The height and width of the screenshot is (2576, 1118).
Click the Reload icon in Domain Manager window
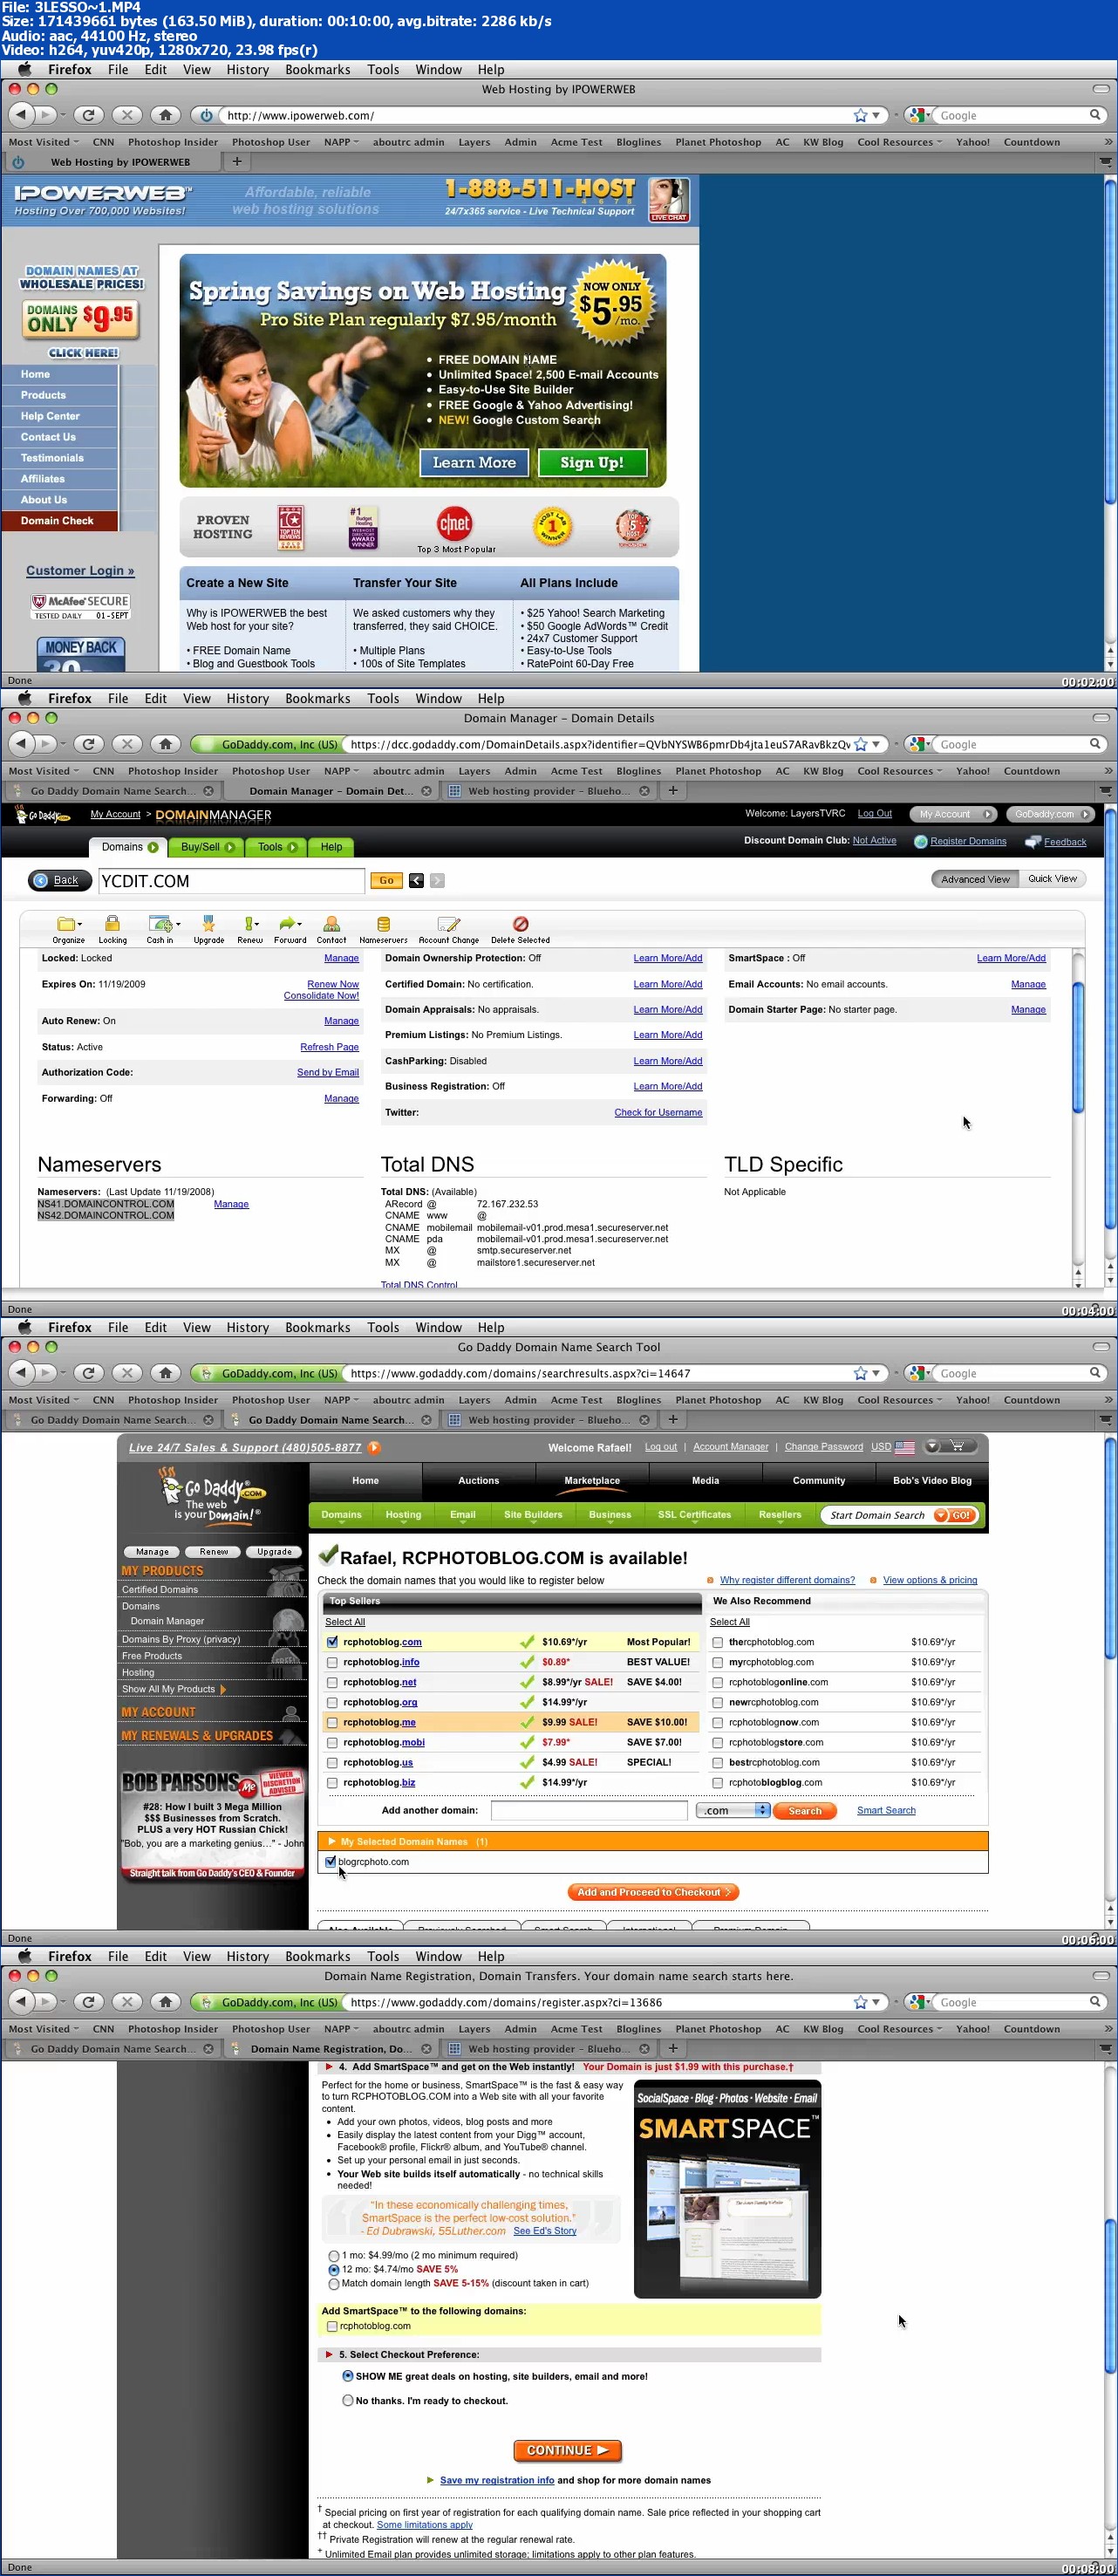click(88, 744)
